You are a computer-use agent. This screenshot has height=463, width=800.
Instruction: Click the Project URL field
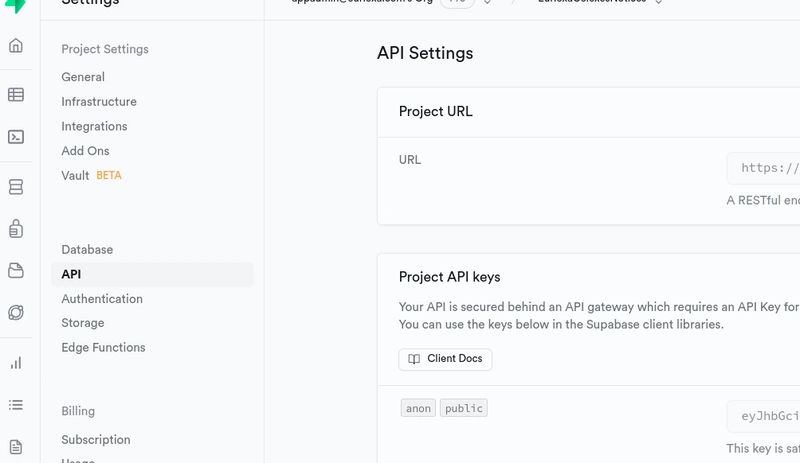click(763, 168)
